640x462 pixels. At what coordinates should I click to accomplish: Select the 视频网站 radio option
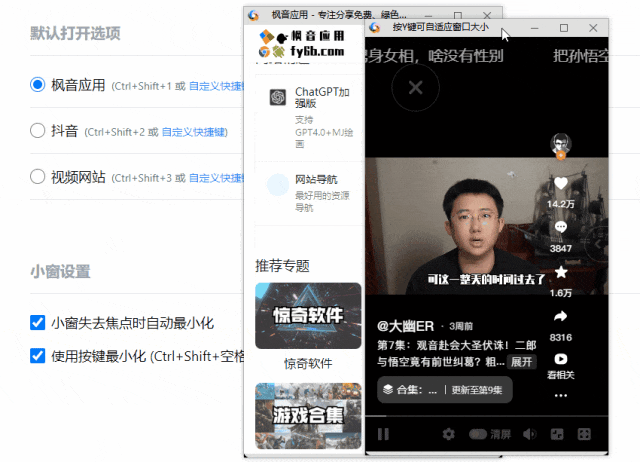(38, 177)
